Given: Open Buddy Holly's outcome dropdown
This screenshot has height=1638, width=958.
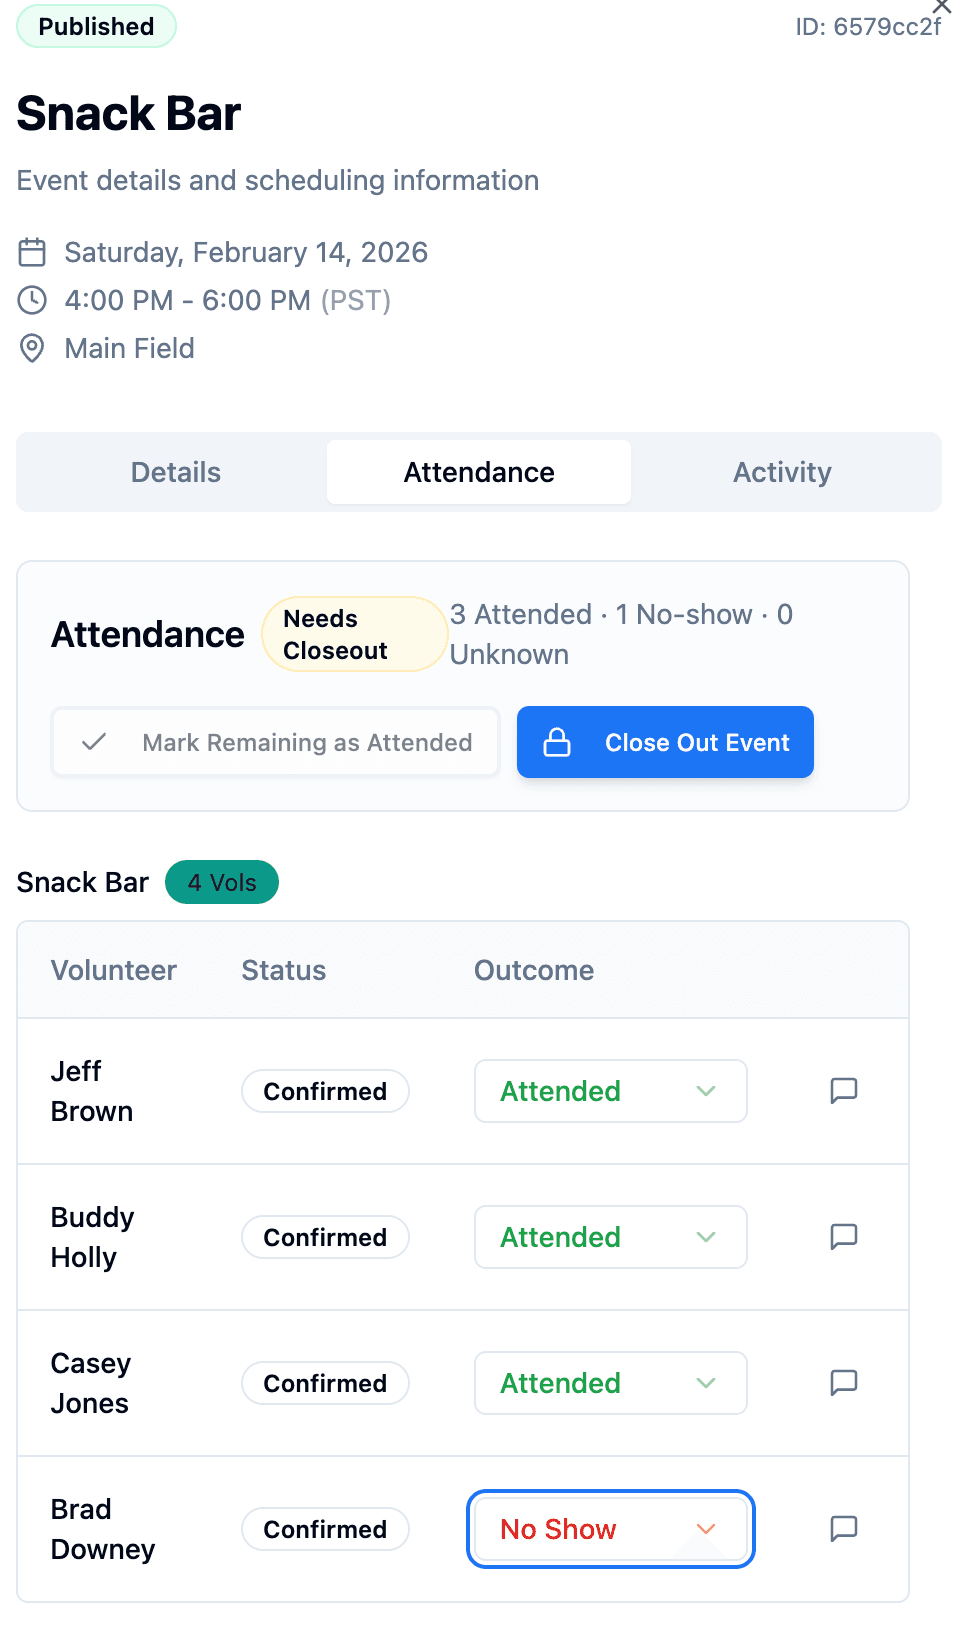Looking at the screenshot, I should 706,1237.
